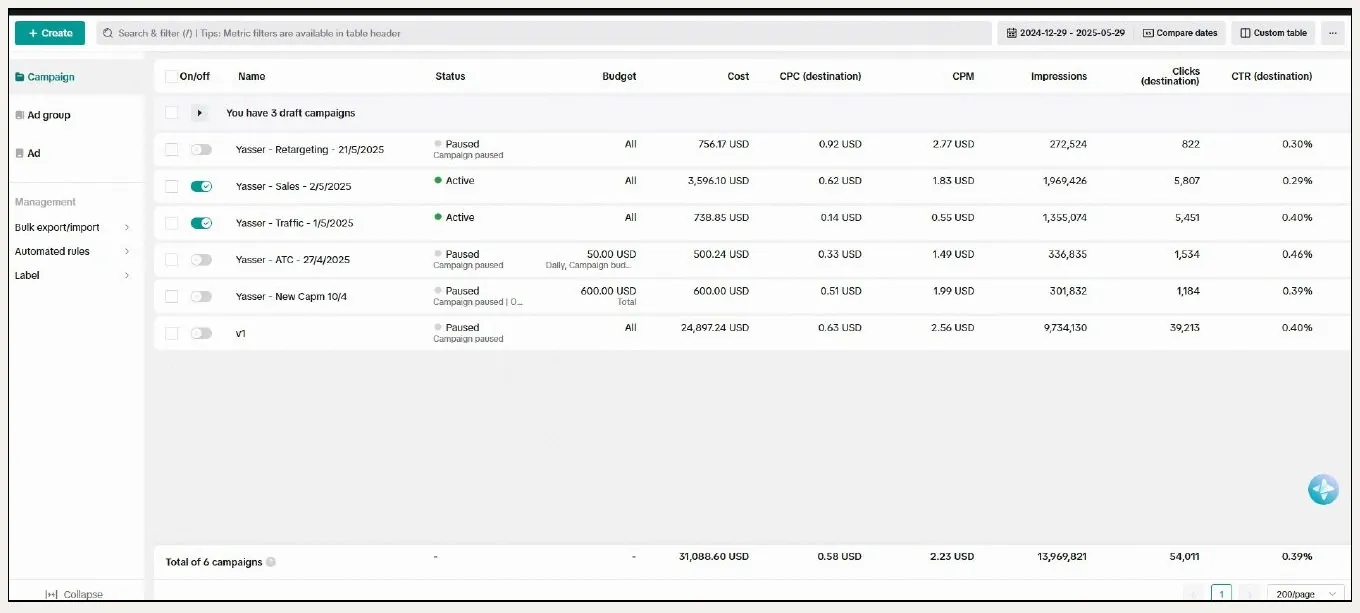Focus the Search & filter field
Image resolution: width=1360 pixels, height=613 pixels.
click(x=544, y=33)
